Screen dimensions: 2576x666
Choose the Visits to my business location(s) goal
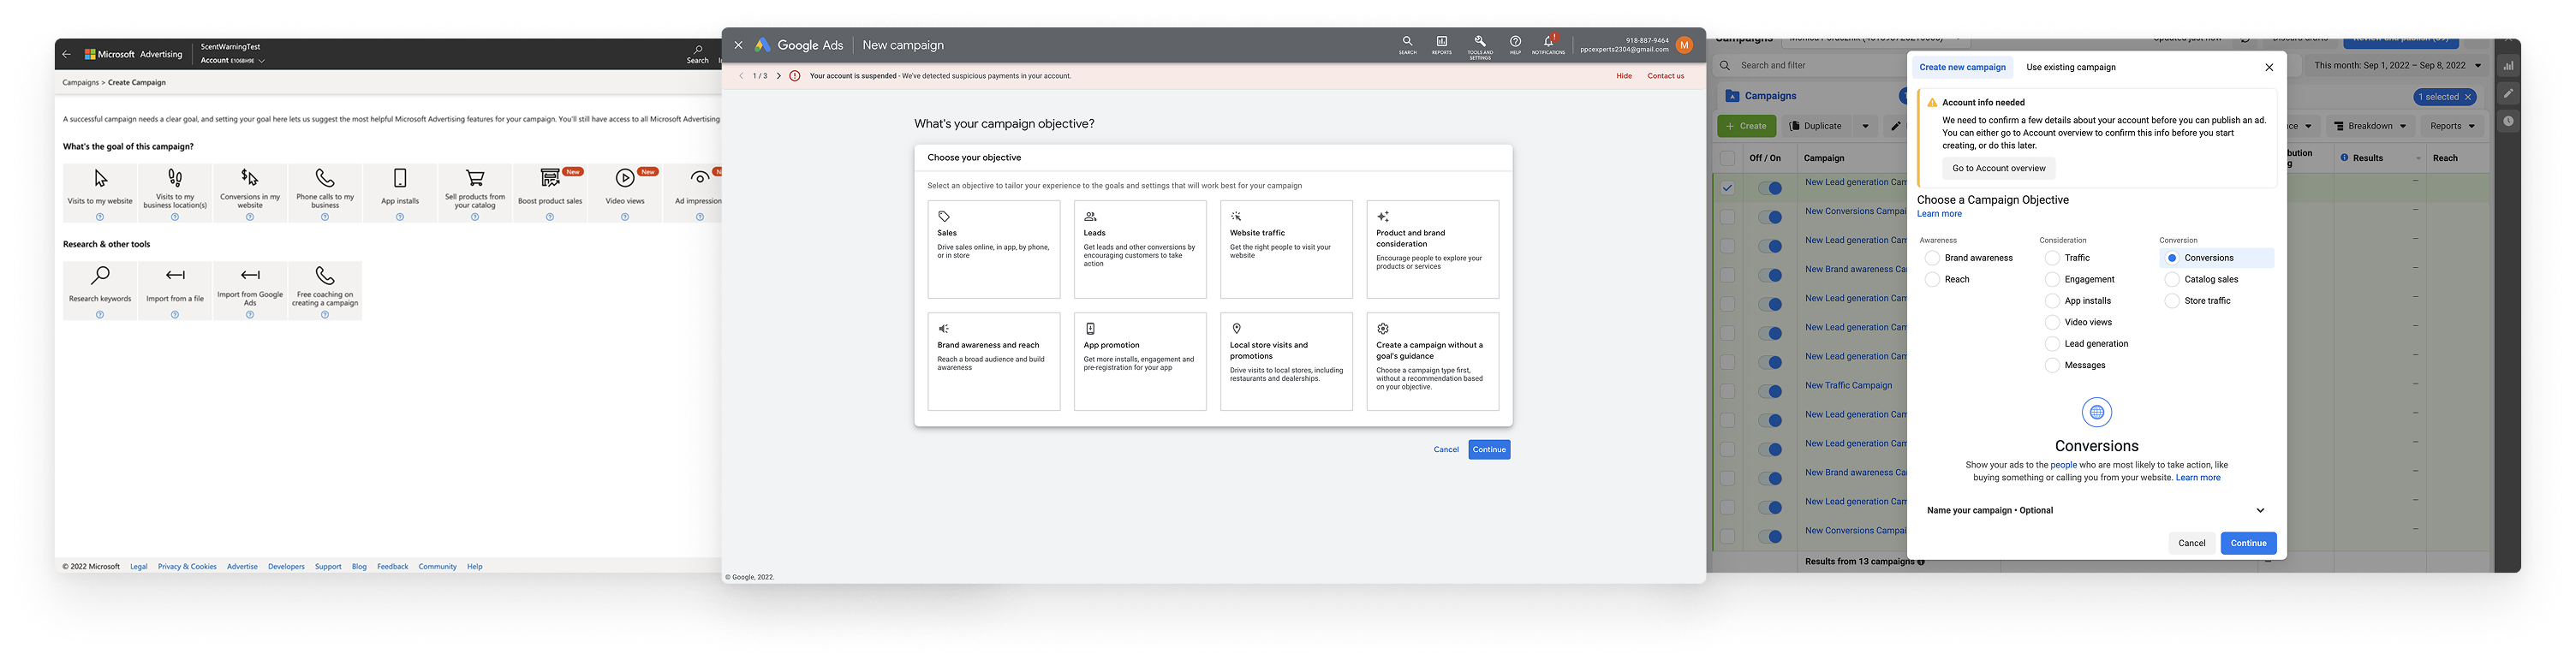pos(175,192)
